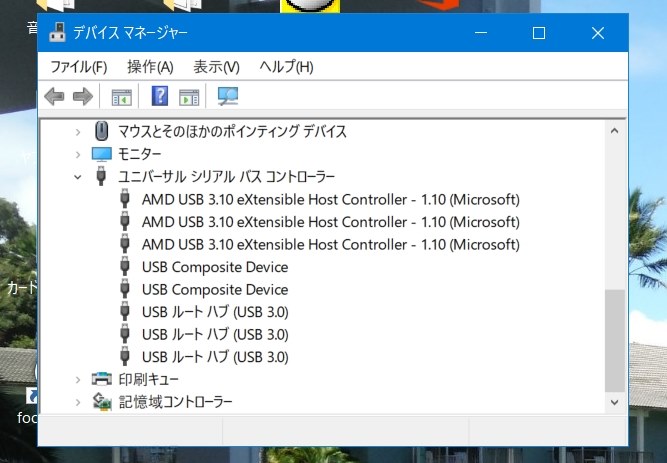Image resolution: width=667 pixels, height=463 pixels.
Task: Open the ヘルプ(H) menu
Action: pyautogui.click(x=286, y=67)
